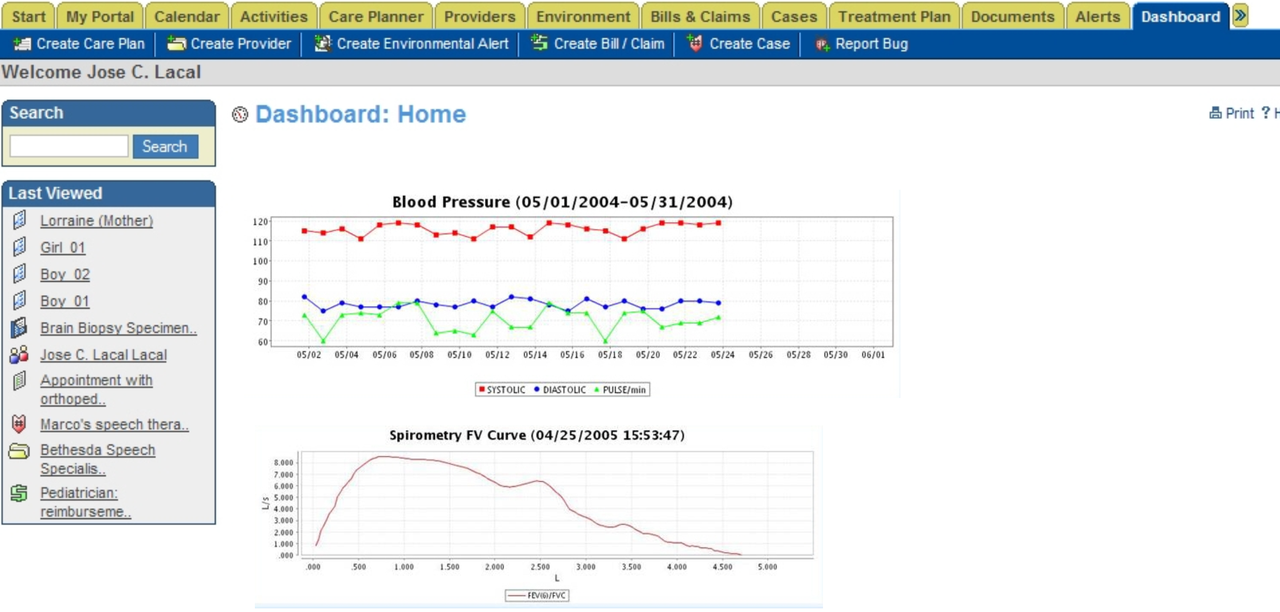Click inside the search text field
Viewport: 1280px width, 612px height.
68,146
